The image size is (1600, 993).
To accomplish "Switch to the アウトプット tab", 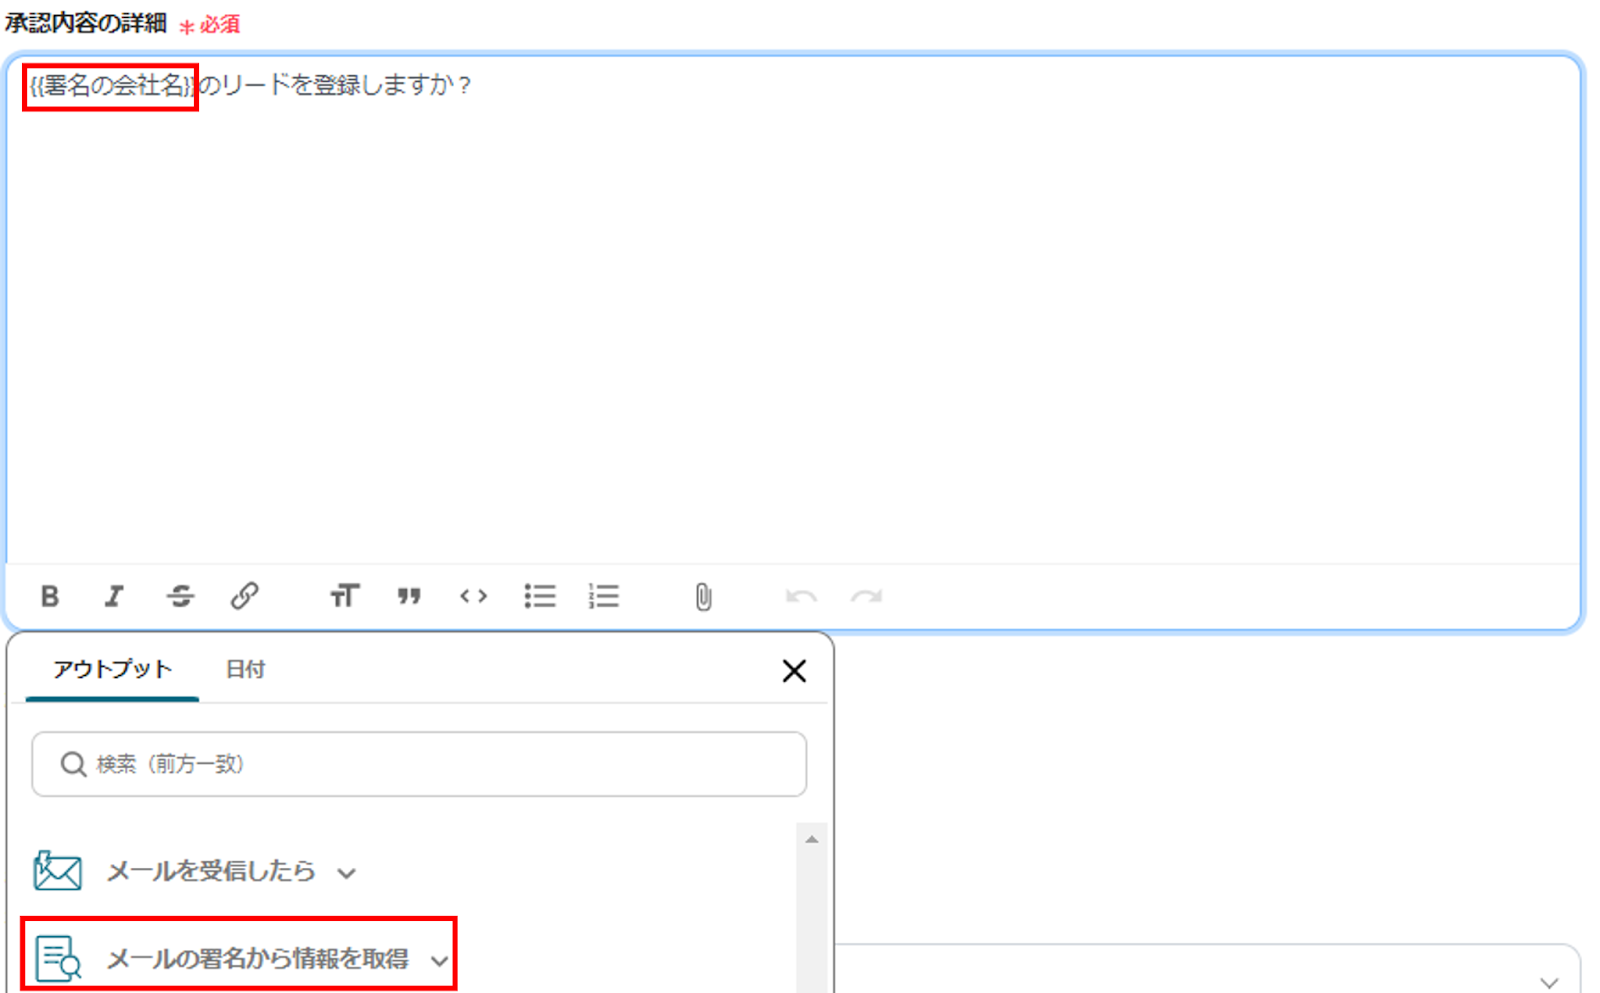I will 112,669.
